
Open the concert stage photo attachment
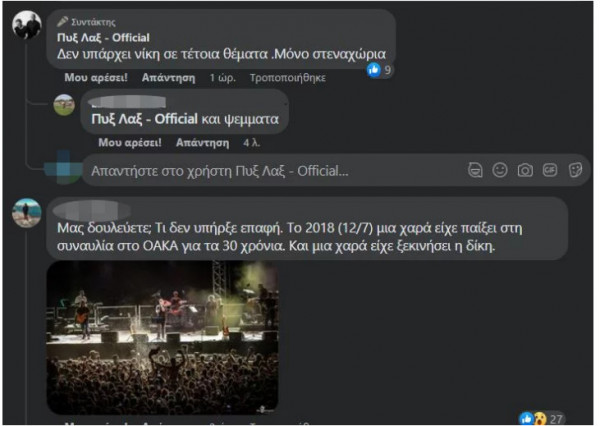point(162,338)
